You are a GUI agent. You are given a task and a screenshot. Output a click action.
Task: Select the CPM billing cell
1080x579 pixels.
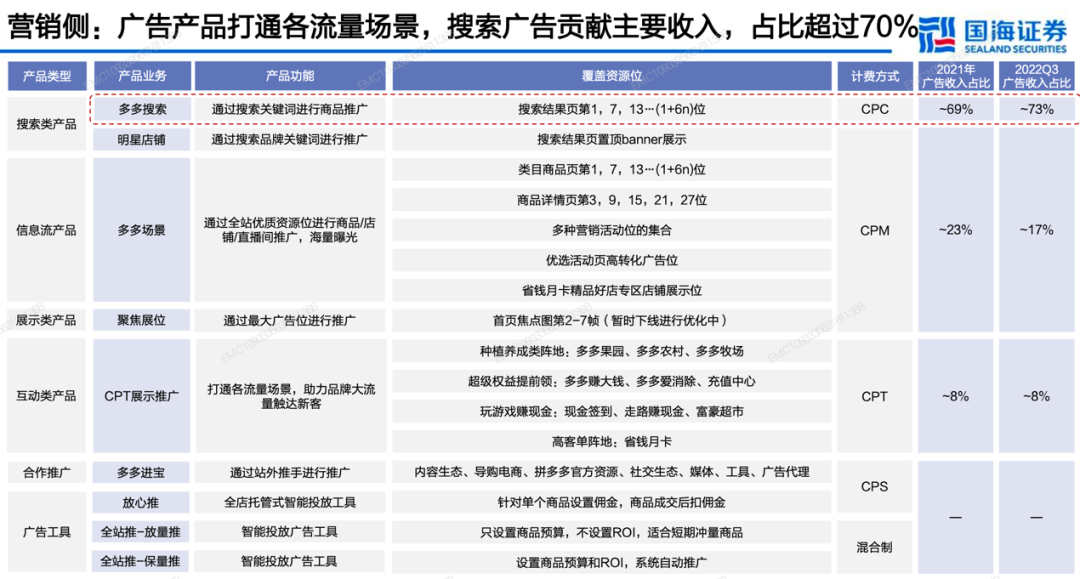pyautogui.click(x=875, y=230)
